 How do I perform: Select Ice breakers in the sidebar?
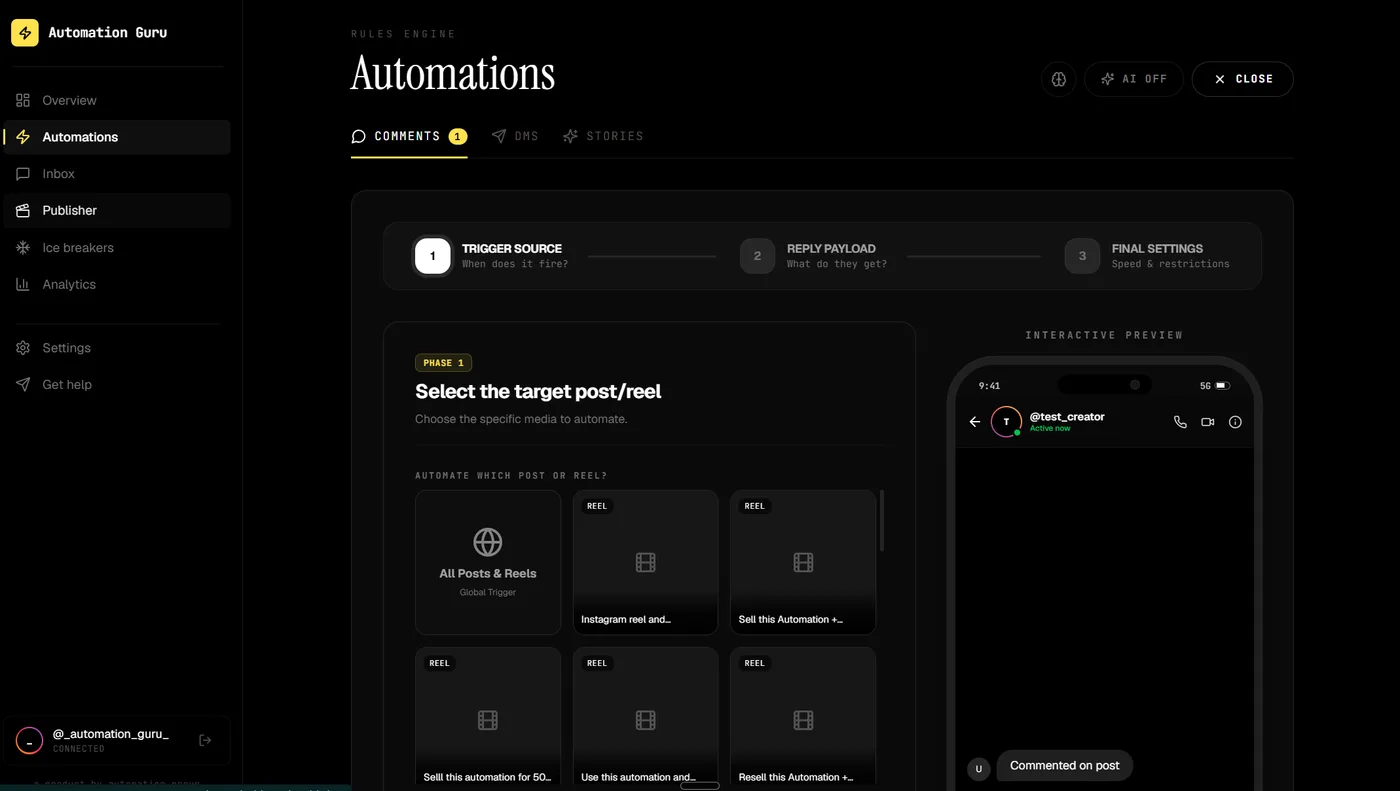coord(117,248)
